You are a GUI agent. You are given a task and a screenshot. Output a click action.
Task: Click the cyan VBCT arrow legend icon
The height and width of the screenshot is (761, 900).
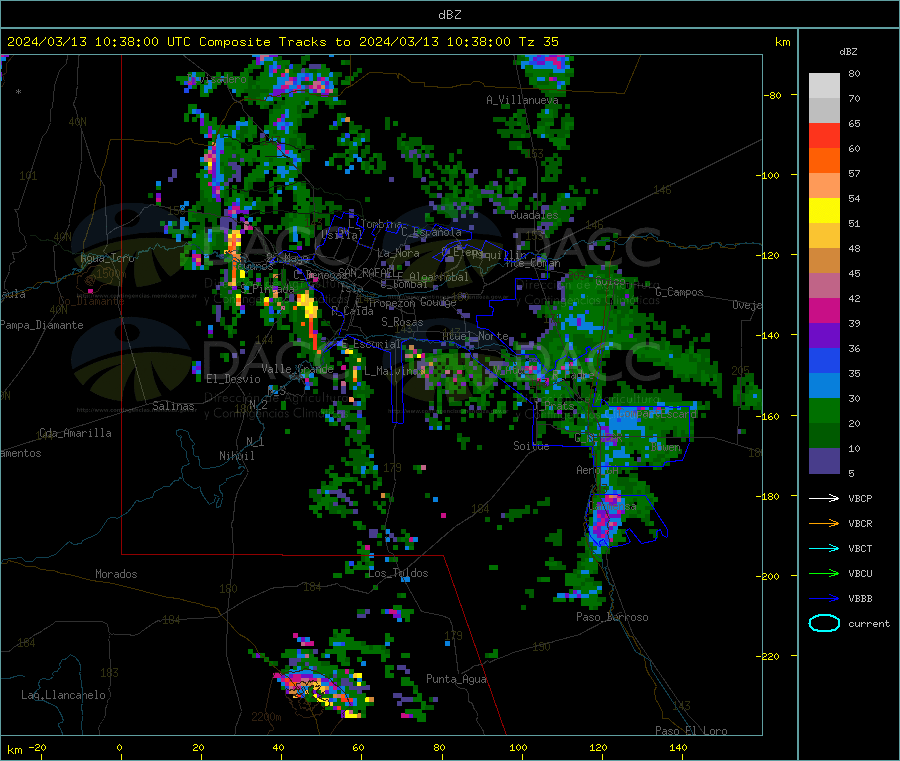click(824, 549)
